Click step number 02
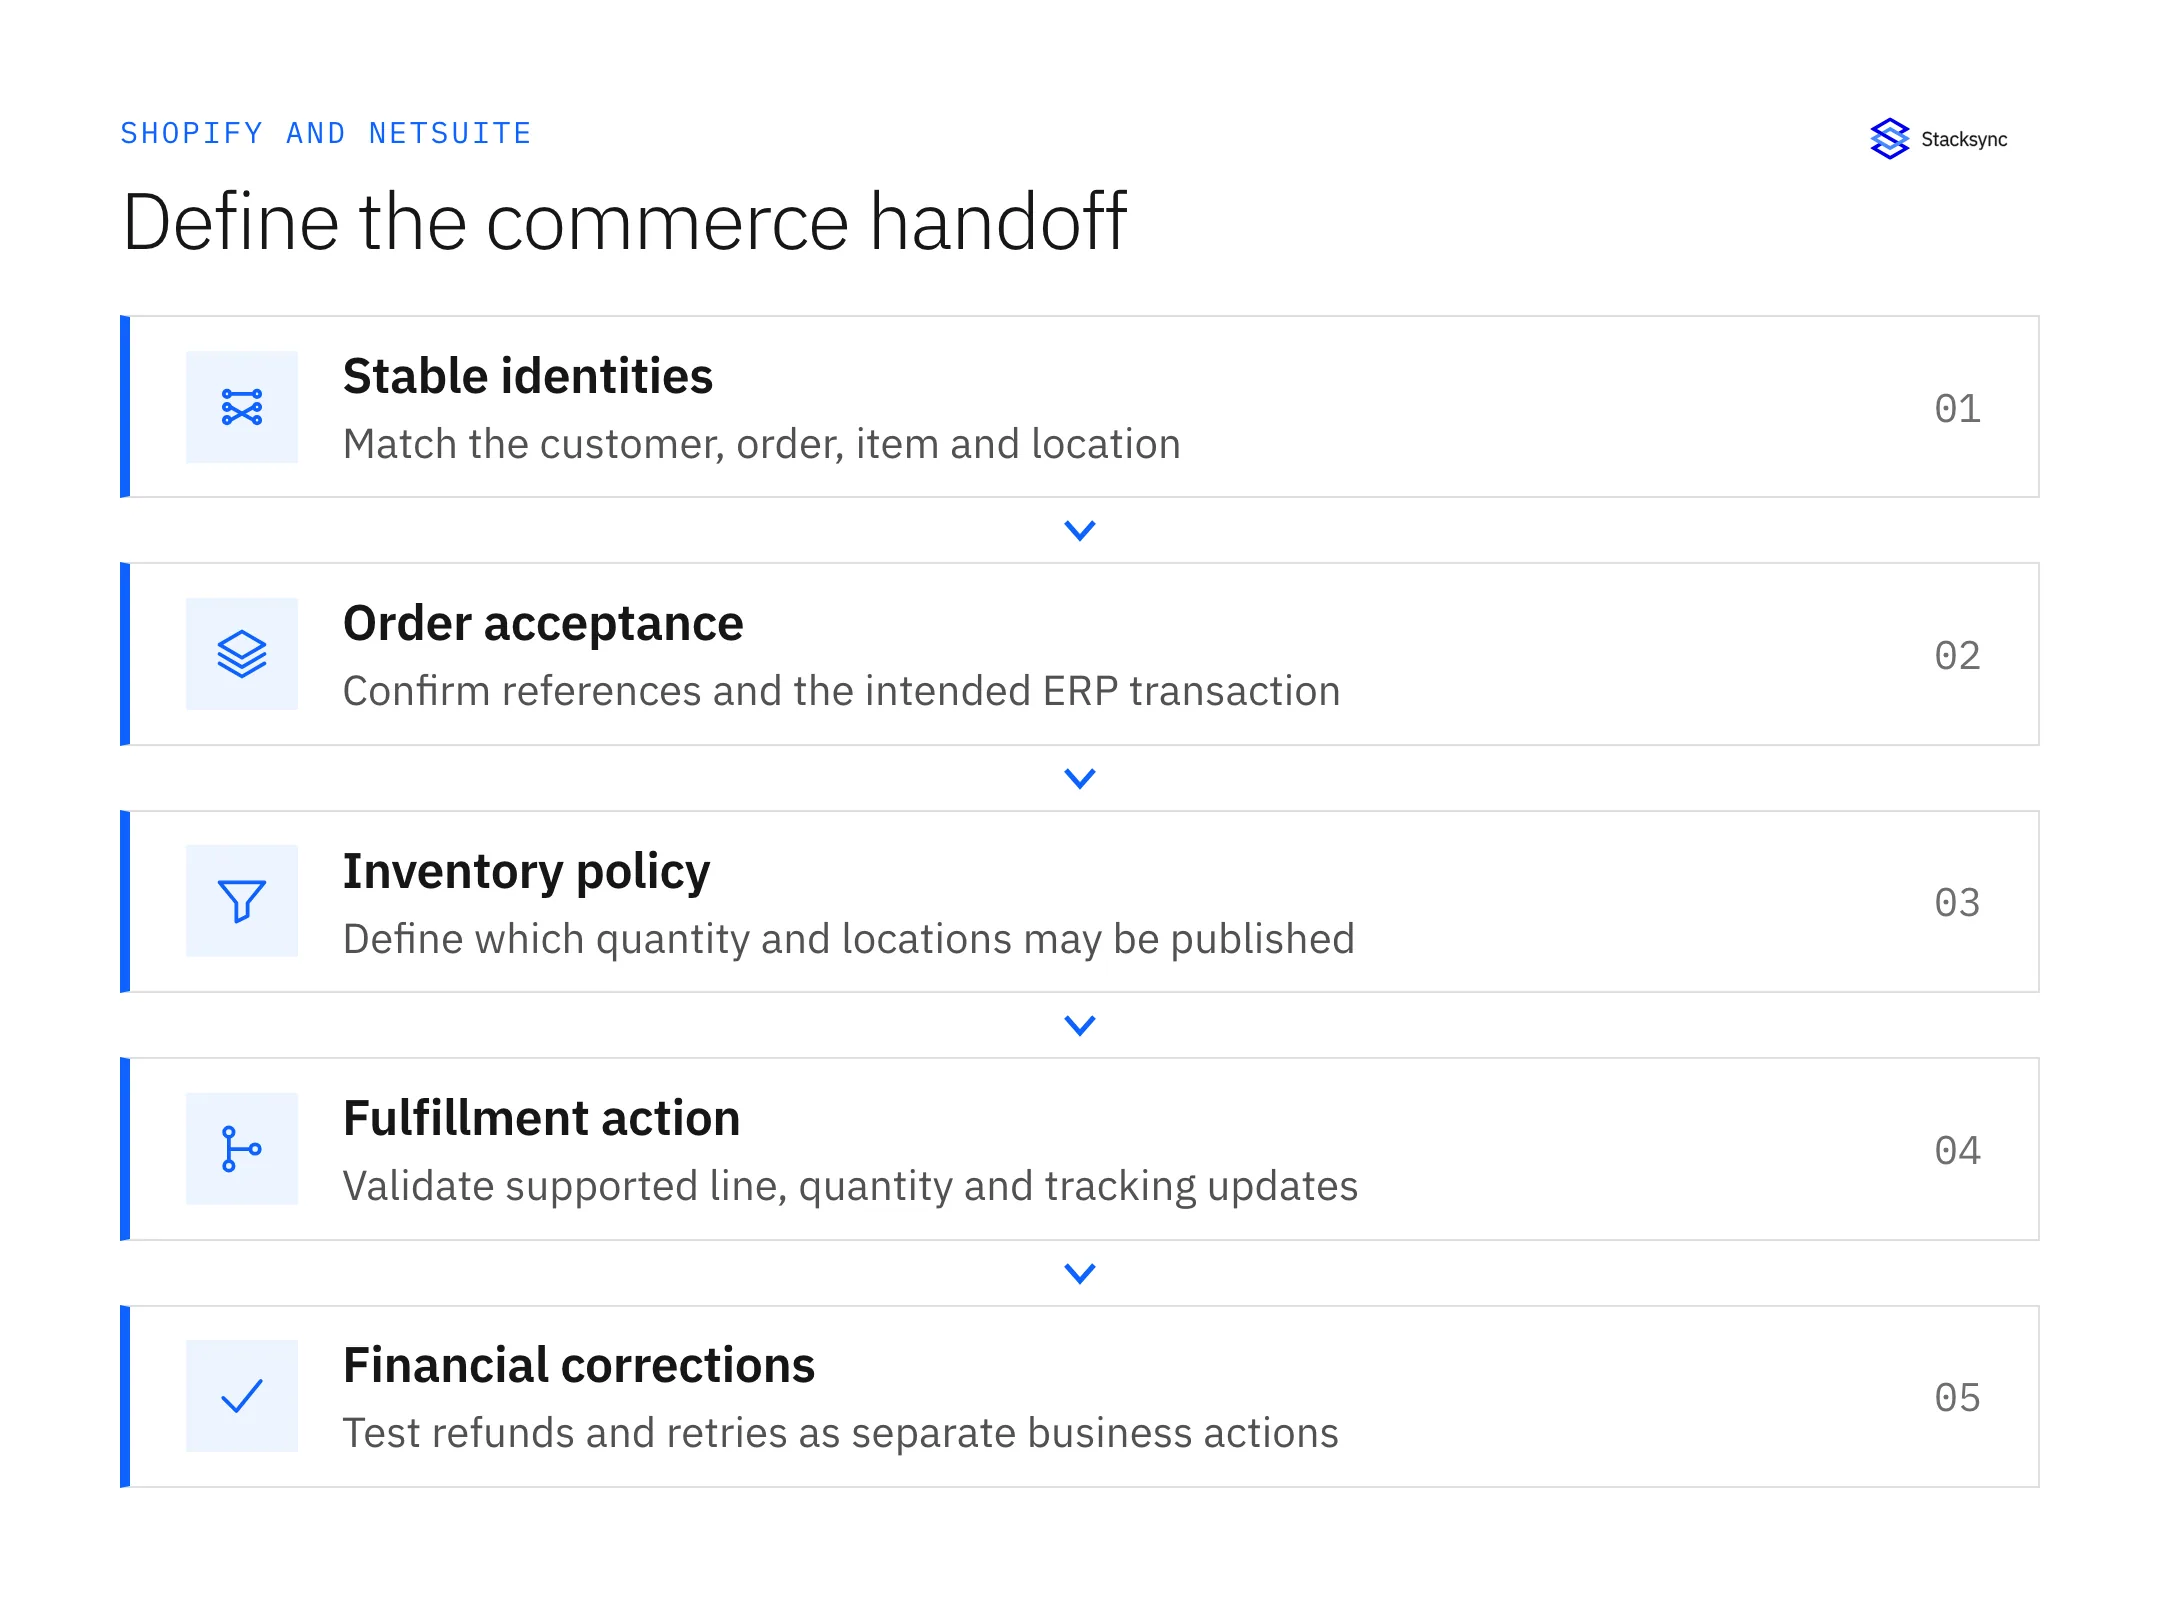The height and width of the screenshot is (1600, 2160). (1957, 655)
